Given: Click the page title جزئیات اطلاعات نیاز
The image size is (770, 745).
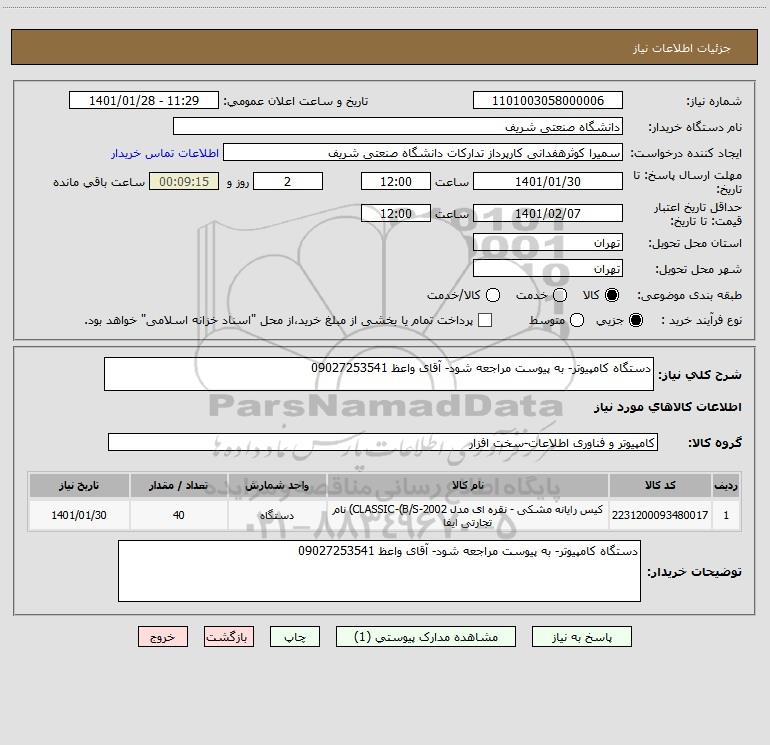Looking at the screenshot, I should pos(682,48).
